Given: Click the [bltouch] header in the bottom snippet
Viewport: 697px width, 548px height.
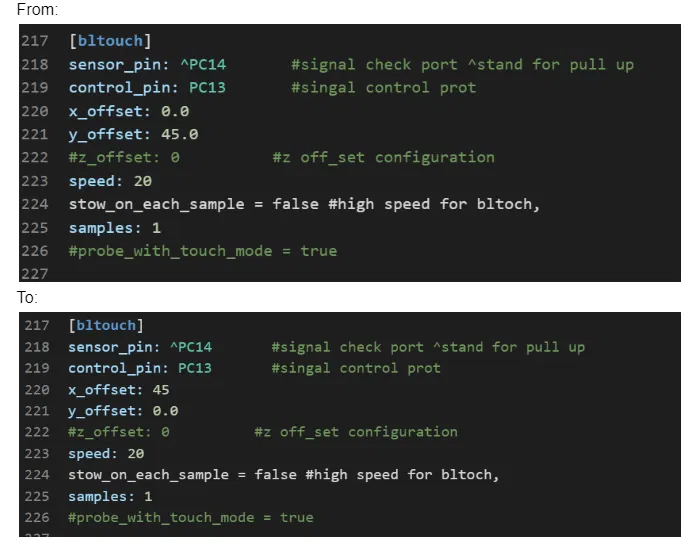Looking at the screenshot, I should pos(106,325).
